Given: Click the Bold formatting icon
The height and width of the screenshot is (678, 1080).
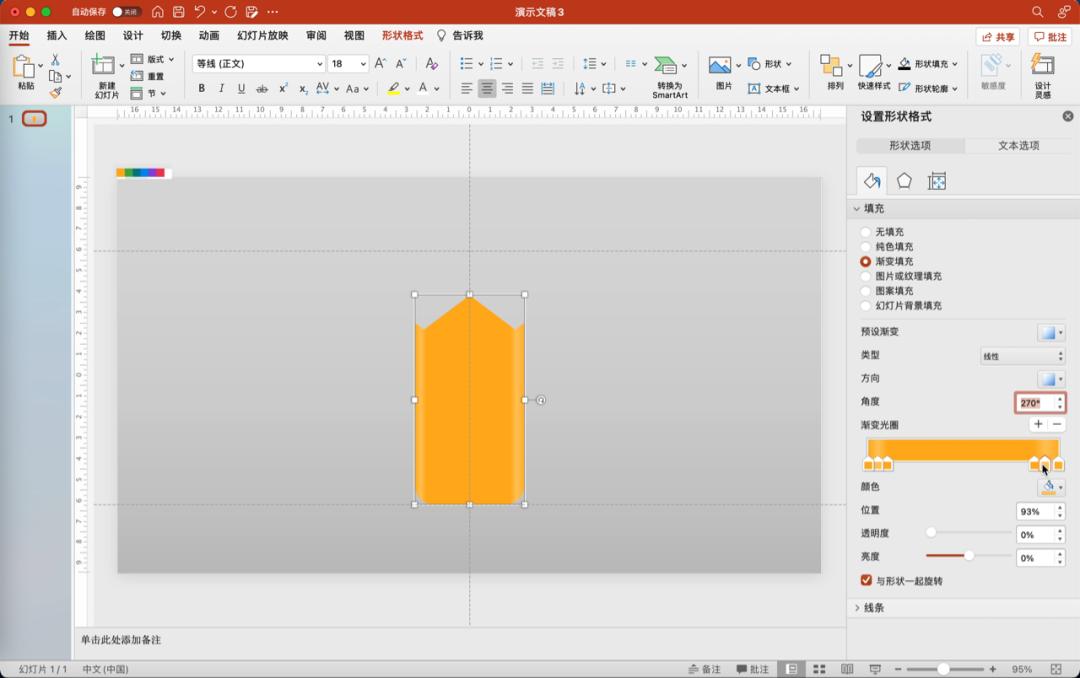Looking at the screenshot, I should coord(201,89).
